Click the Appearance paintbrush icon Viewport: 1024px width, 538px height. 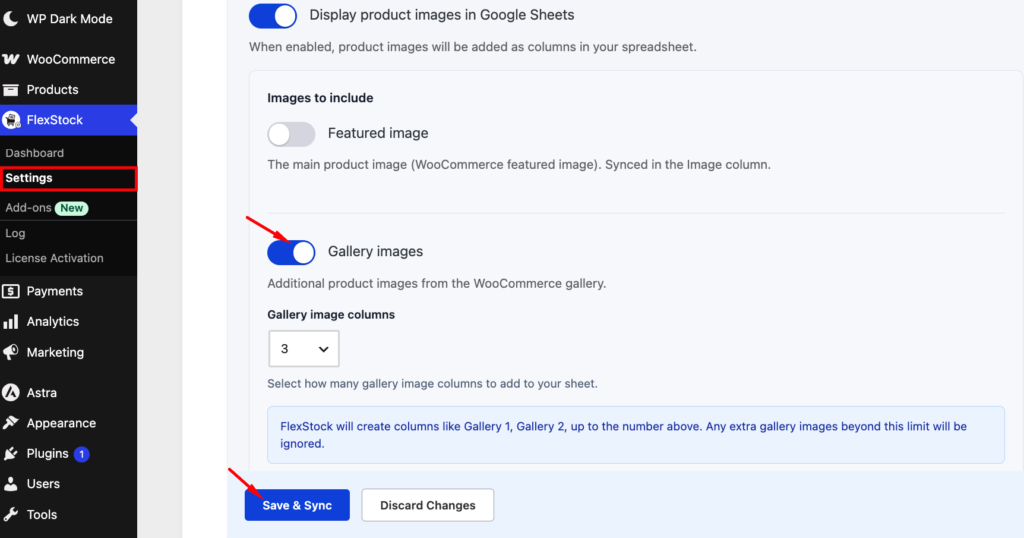(10, 423)
